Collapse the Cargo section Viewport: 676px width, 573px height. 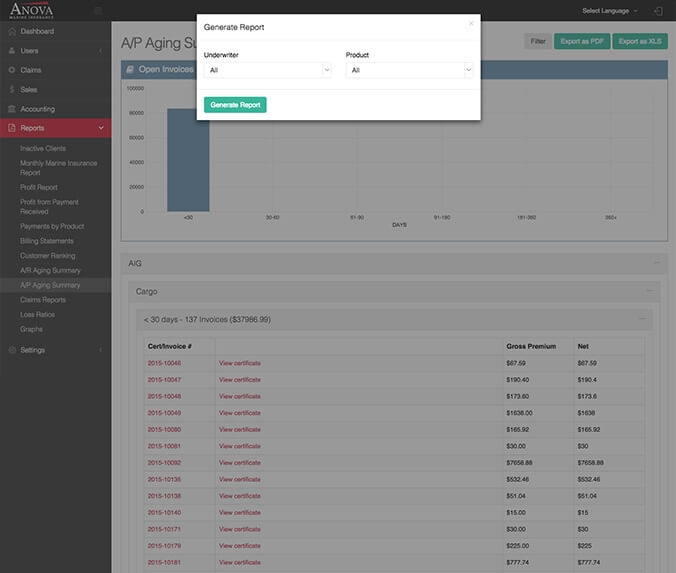[650, 291]
